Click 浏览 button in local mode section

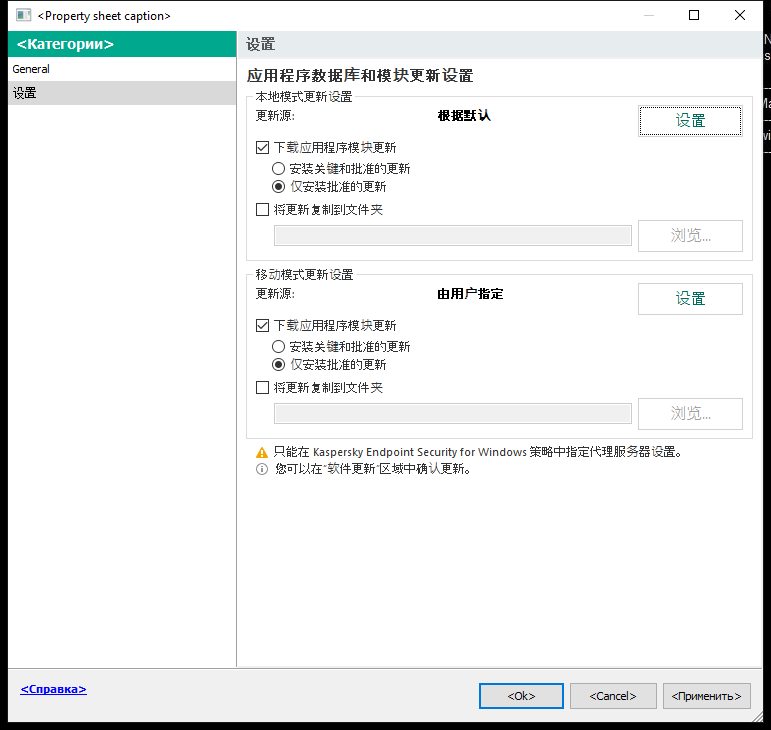tap(690, 235)
